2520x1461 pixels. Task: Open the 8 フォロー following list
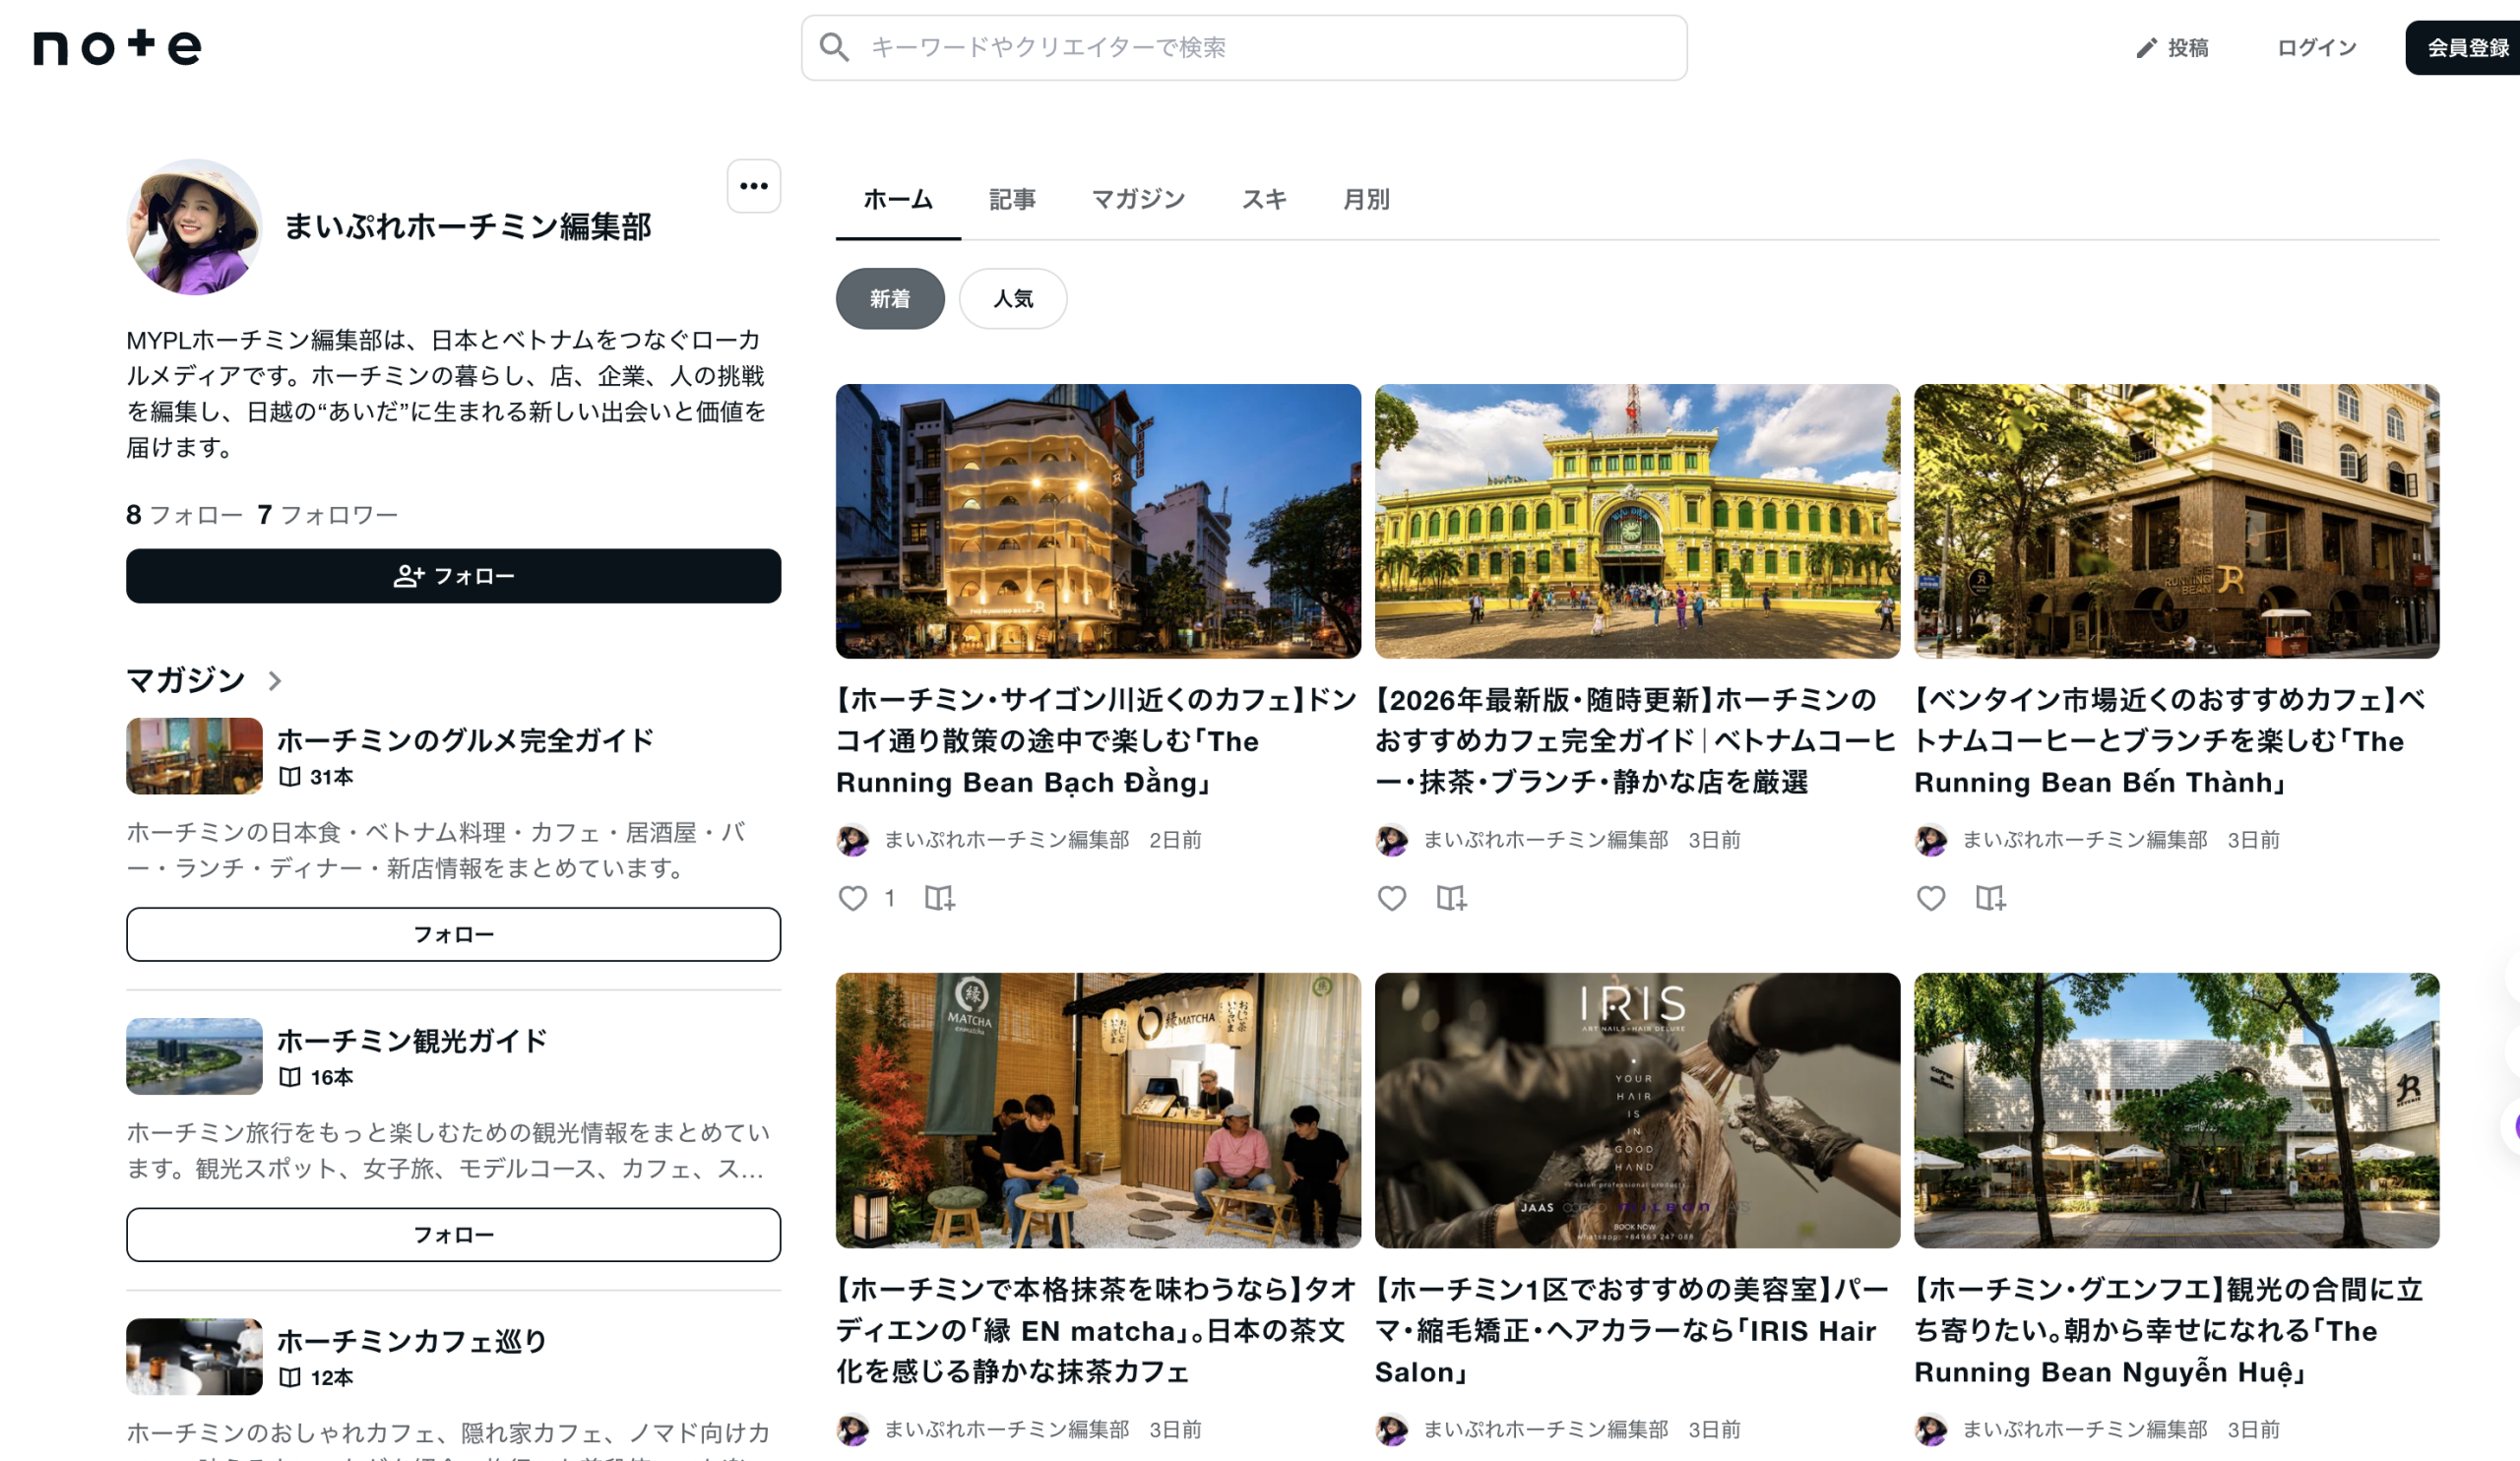point(185,515)
